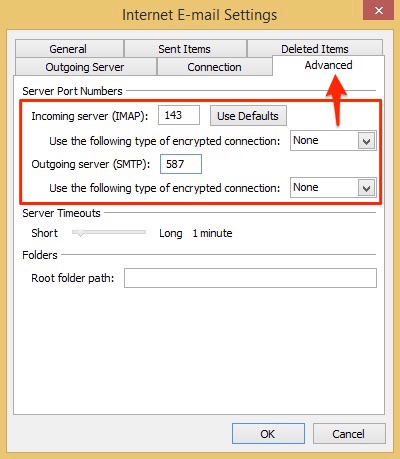Click the Use Defaults button
This screenshot has height=459, width=400.
[248, 116]
